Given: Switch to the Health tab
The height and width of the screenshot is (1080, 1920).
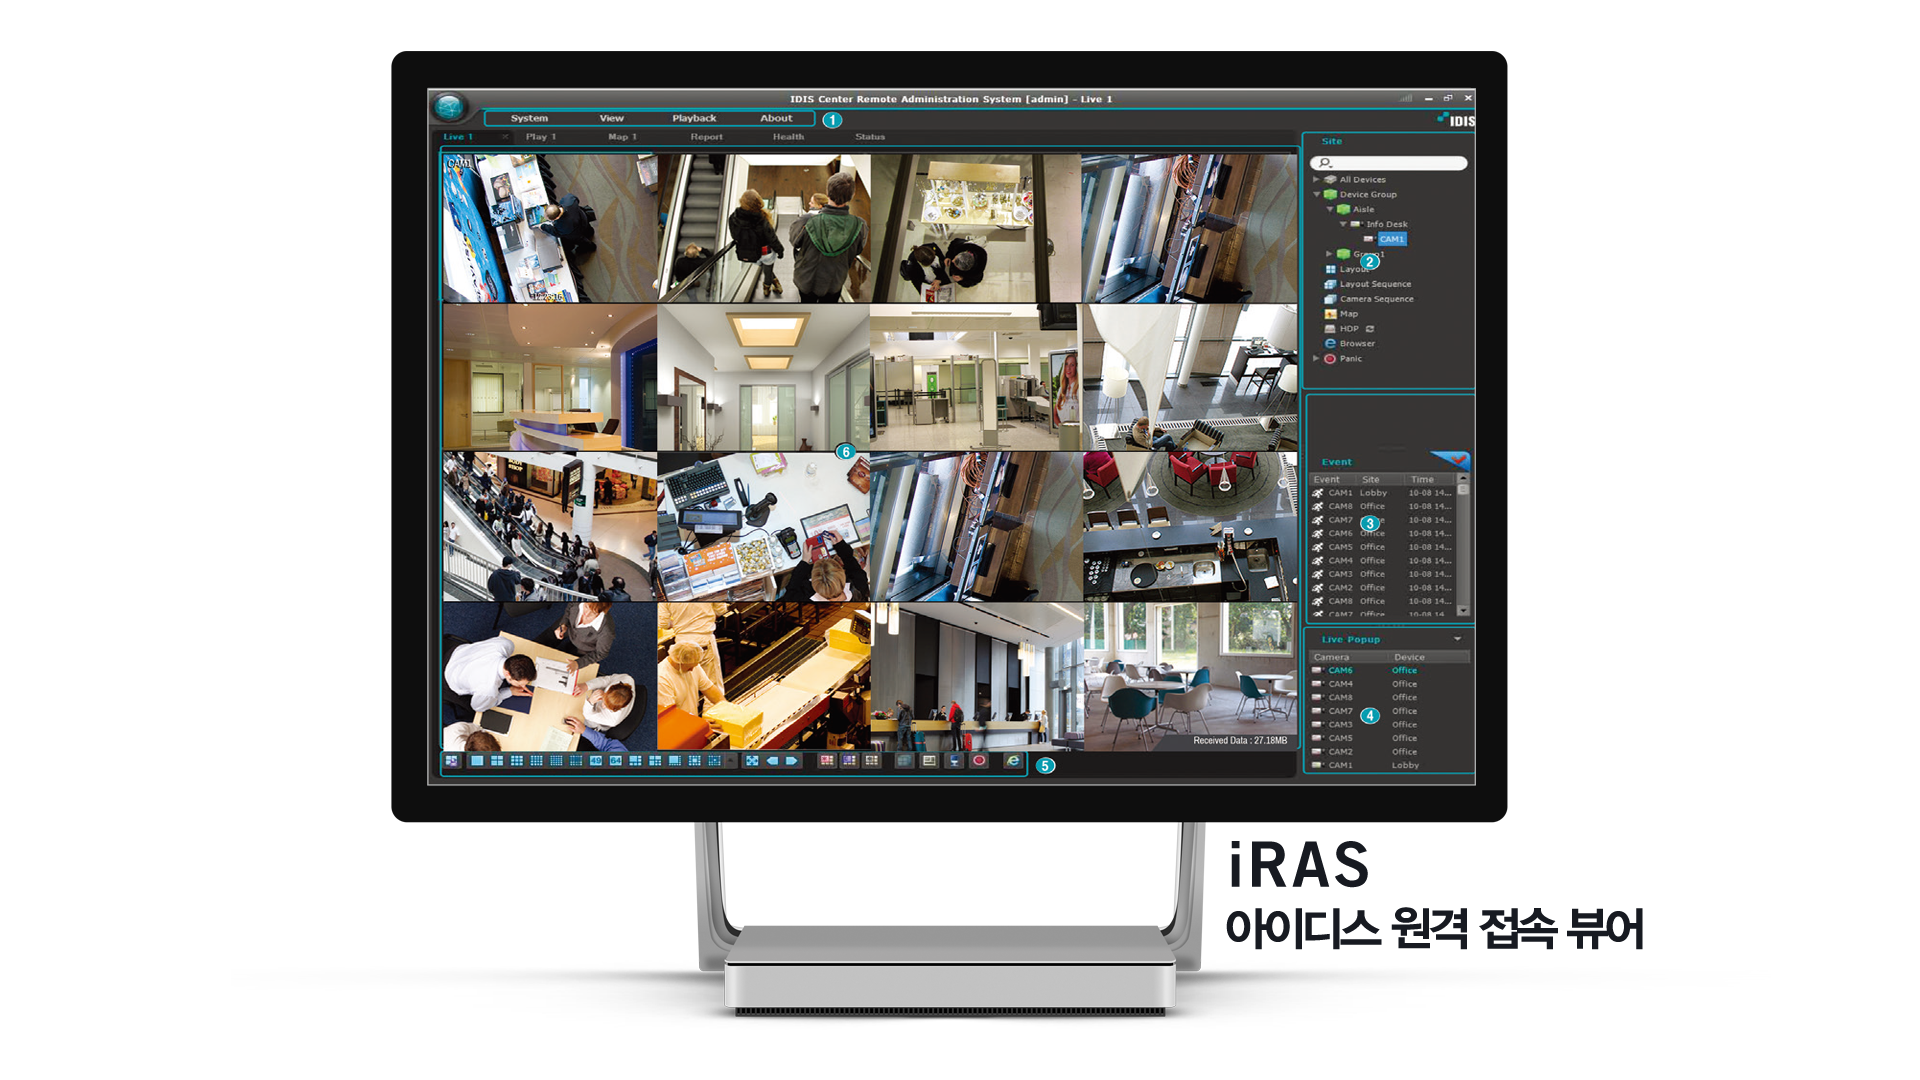Looking at the screenshot, I should click(788, 137).
